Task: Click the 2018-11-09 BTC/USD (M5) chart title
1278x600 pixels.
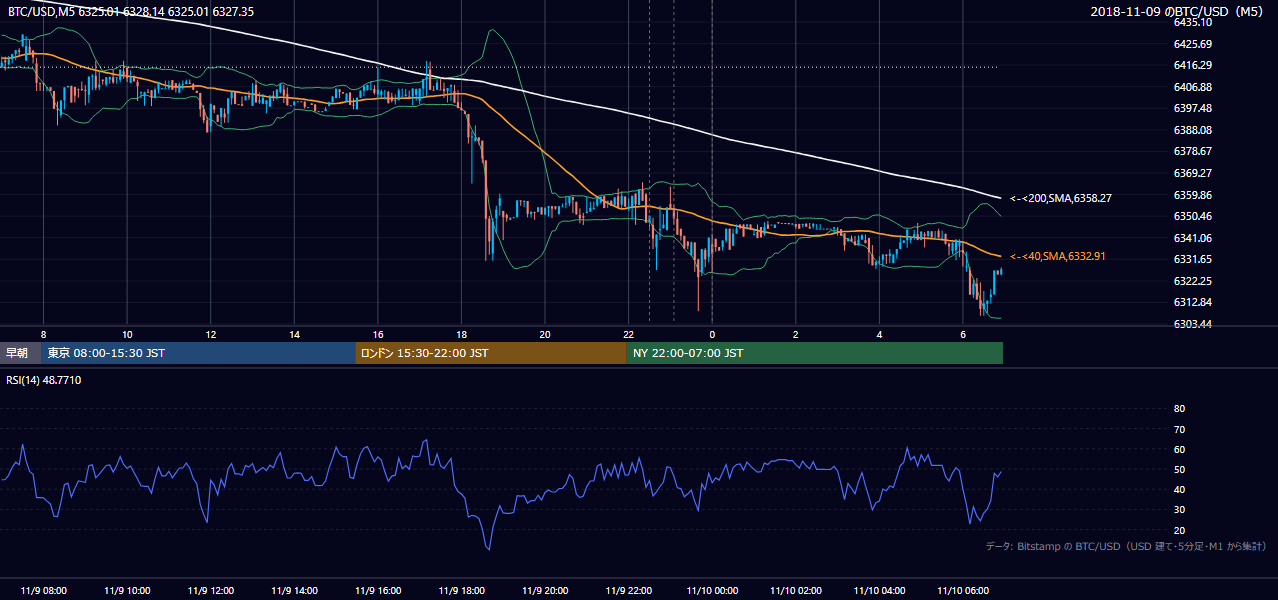Action: coord(1178,11)
